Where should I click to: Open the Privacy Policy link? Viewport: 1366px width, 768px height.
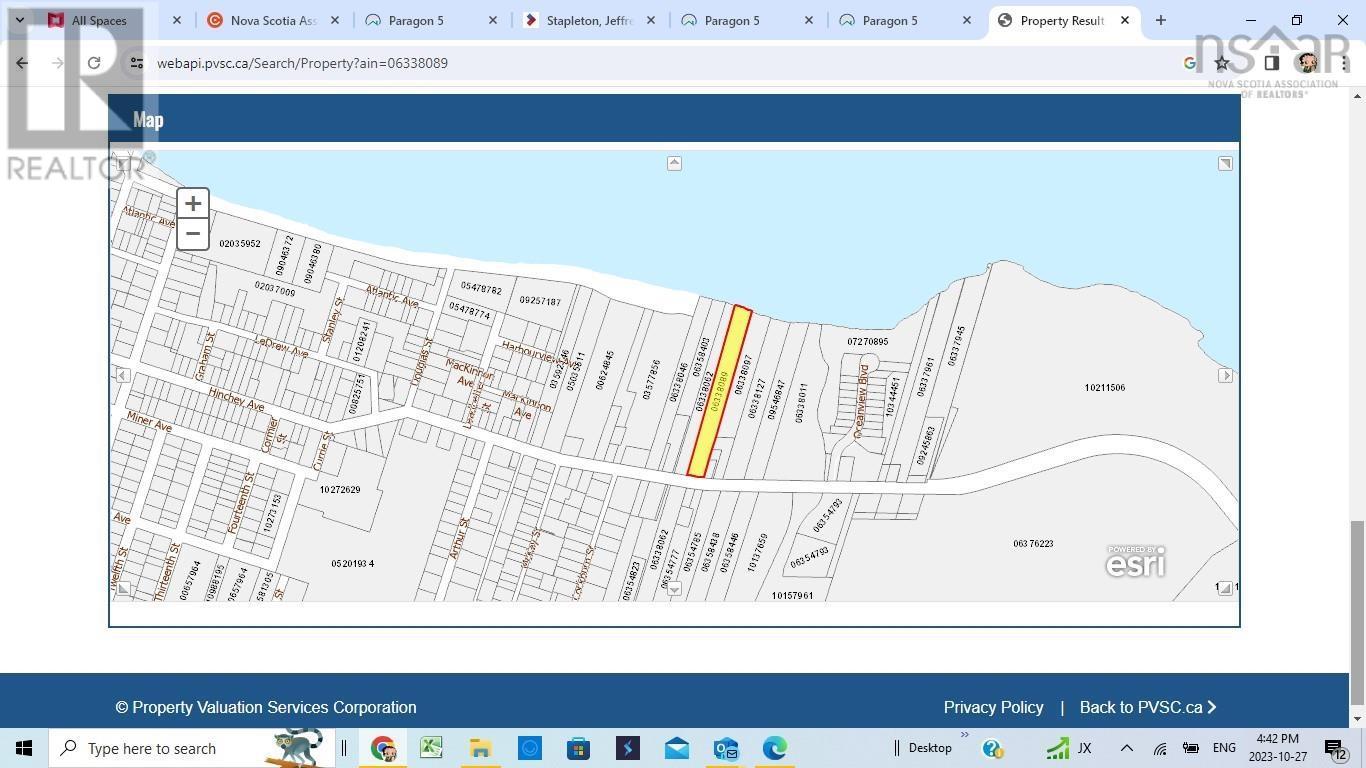[993, 707]
